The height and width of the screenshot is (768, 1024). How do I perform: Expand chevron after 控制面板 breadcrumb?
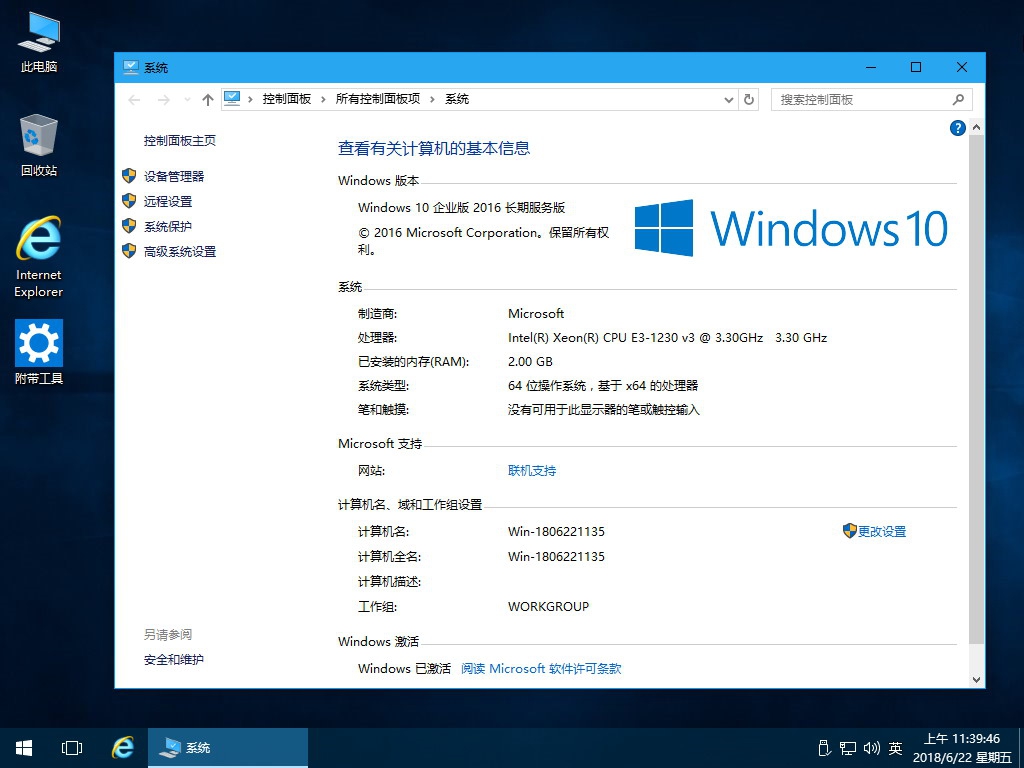point(323,99)
